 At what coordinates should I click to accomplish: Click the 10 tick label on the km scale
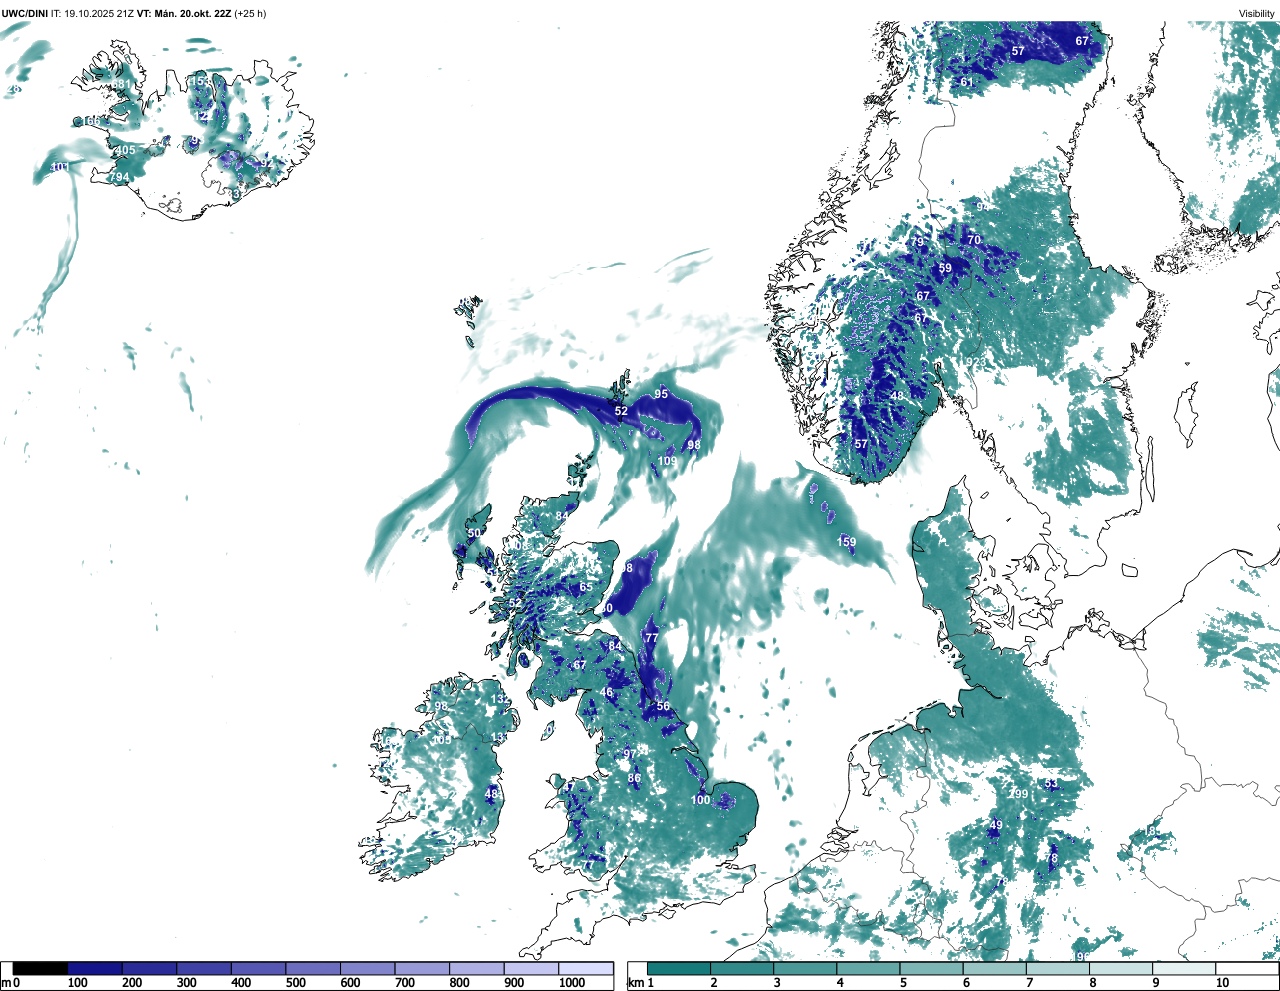1222,983
